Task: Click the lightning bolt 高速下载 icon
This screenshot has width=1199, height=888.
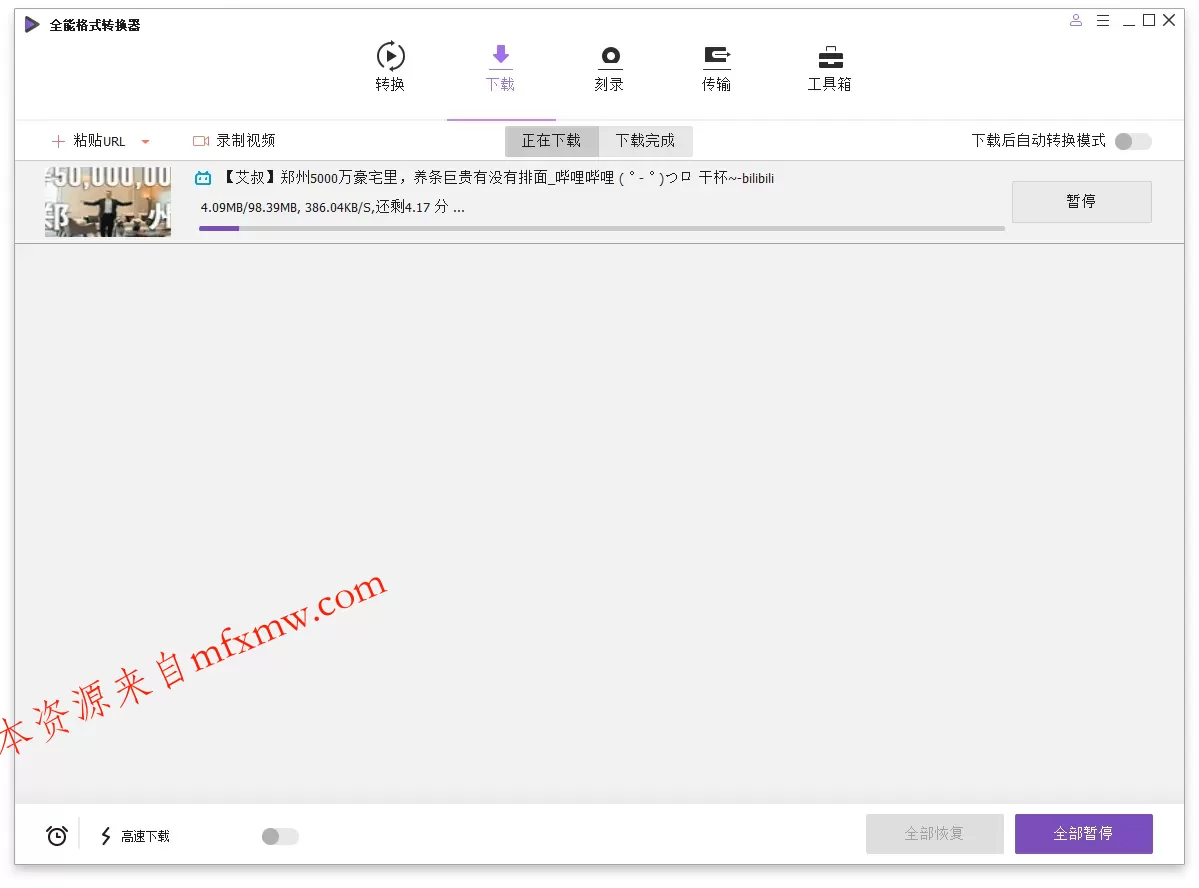Action: (106, 836)
